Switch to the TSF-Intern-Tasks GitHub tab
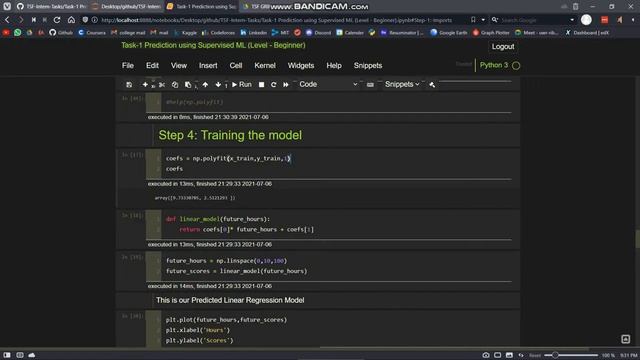Screen dimensions: 640x360 (x=51, y=7)
